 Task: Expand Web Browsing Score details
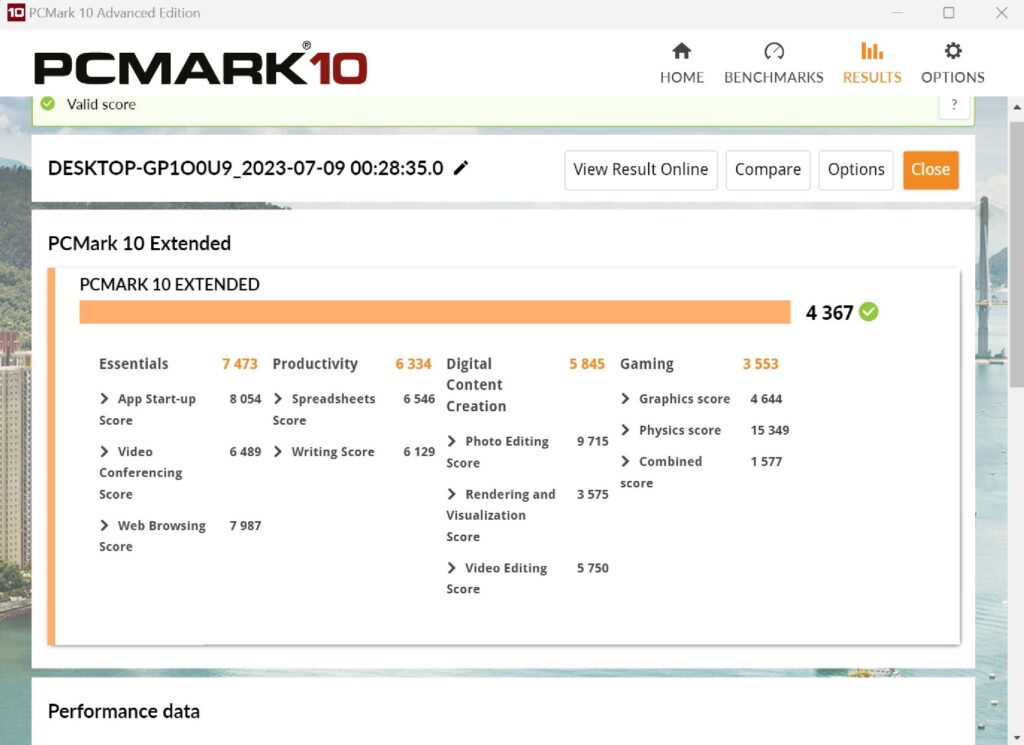pyautogui.click(x=104, y=525)
